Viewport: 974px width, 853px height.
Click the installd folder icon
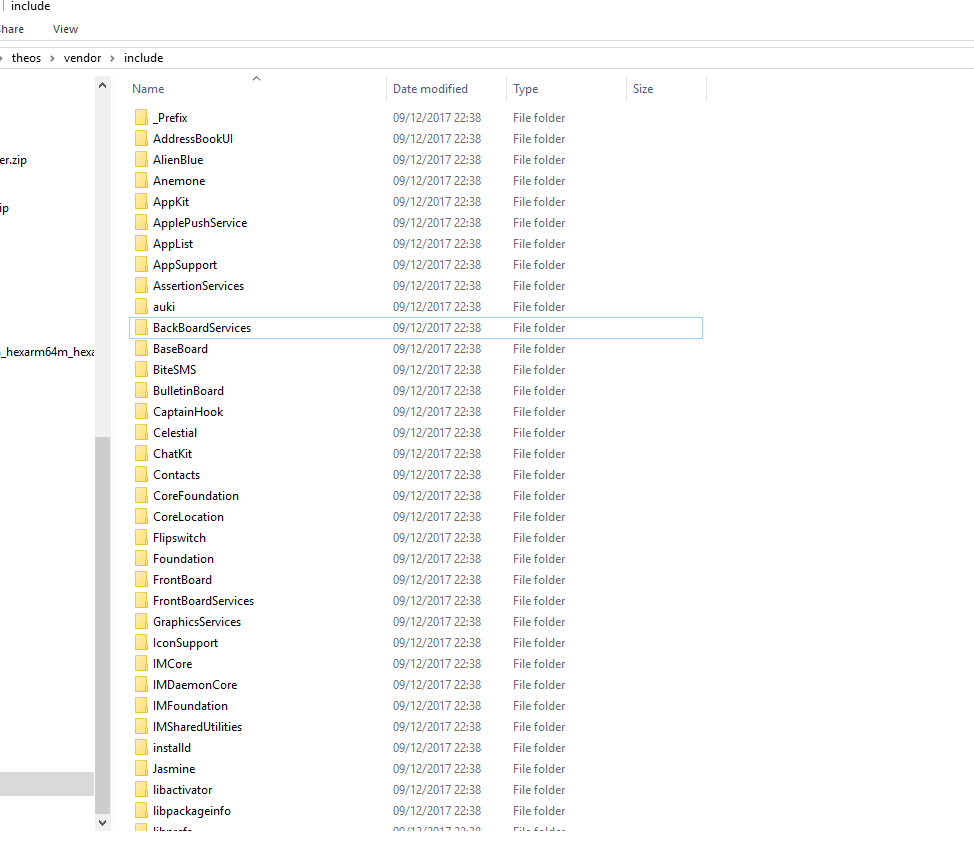tap(142, 748)
